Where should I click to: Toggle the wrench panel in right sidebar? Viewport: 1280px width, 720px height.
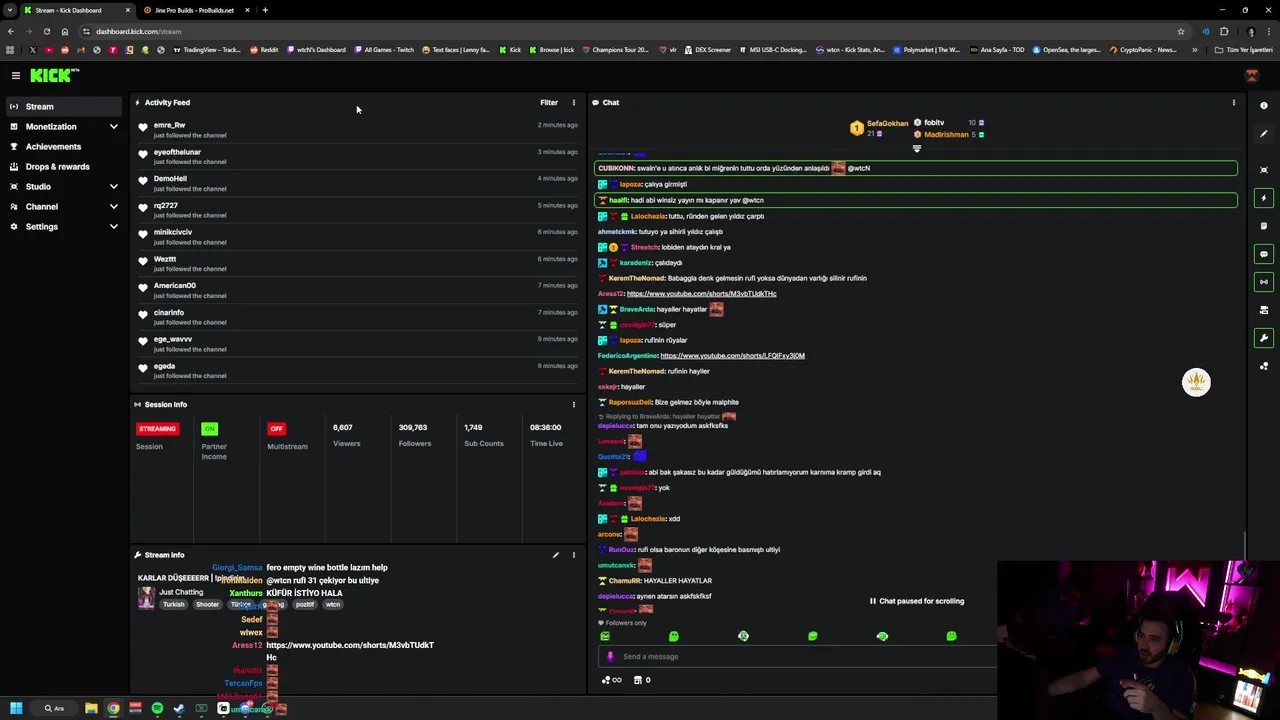click(1264, 338)
